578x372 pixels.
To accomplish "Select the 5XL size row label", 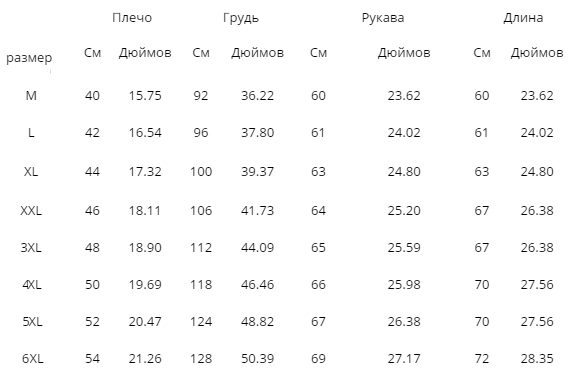I will tap(32, 322).
